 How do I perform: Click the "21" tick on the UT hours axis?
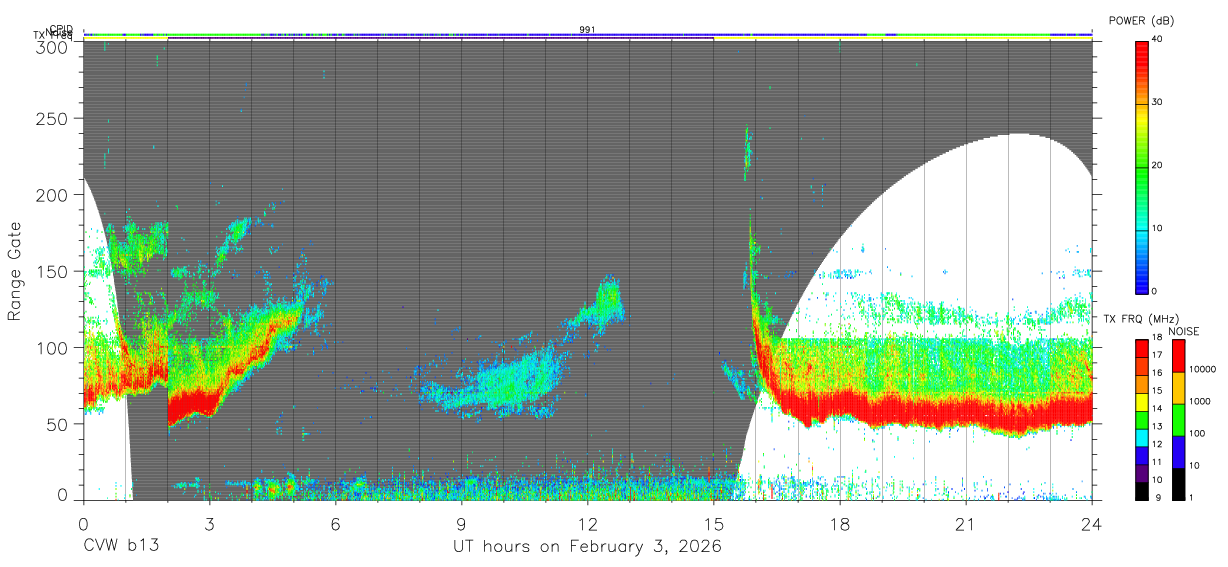(x=965, y=523)
